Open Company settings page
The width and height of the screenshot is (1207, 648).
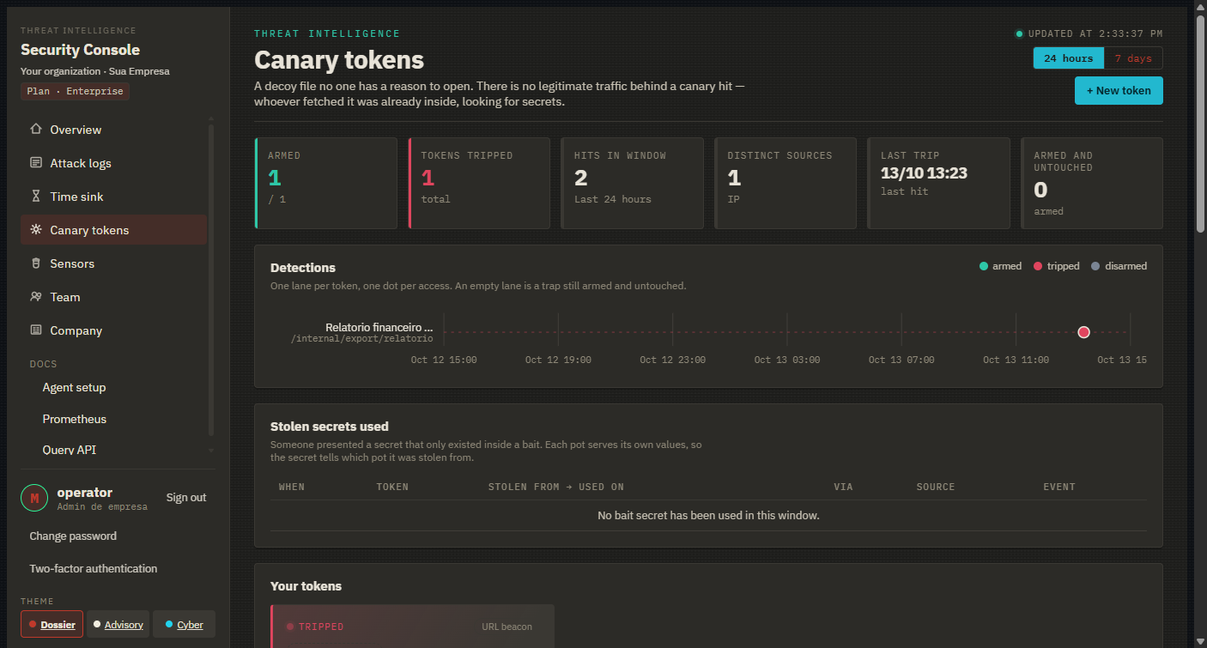[x=114, y=331]
